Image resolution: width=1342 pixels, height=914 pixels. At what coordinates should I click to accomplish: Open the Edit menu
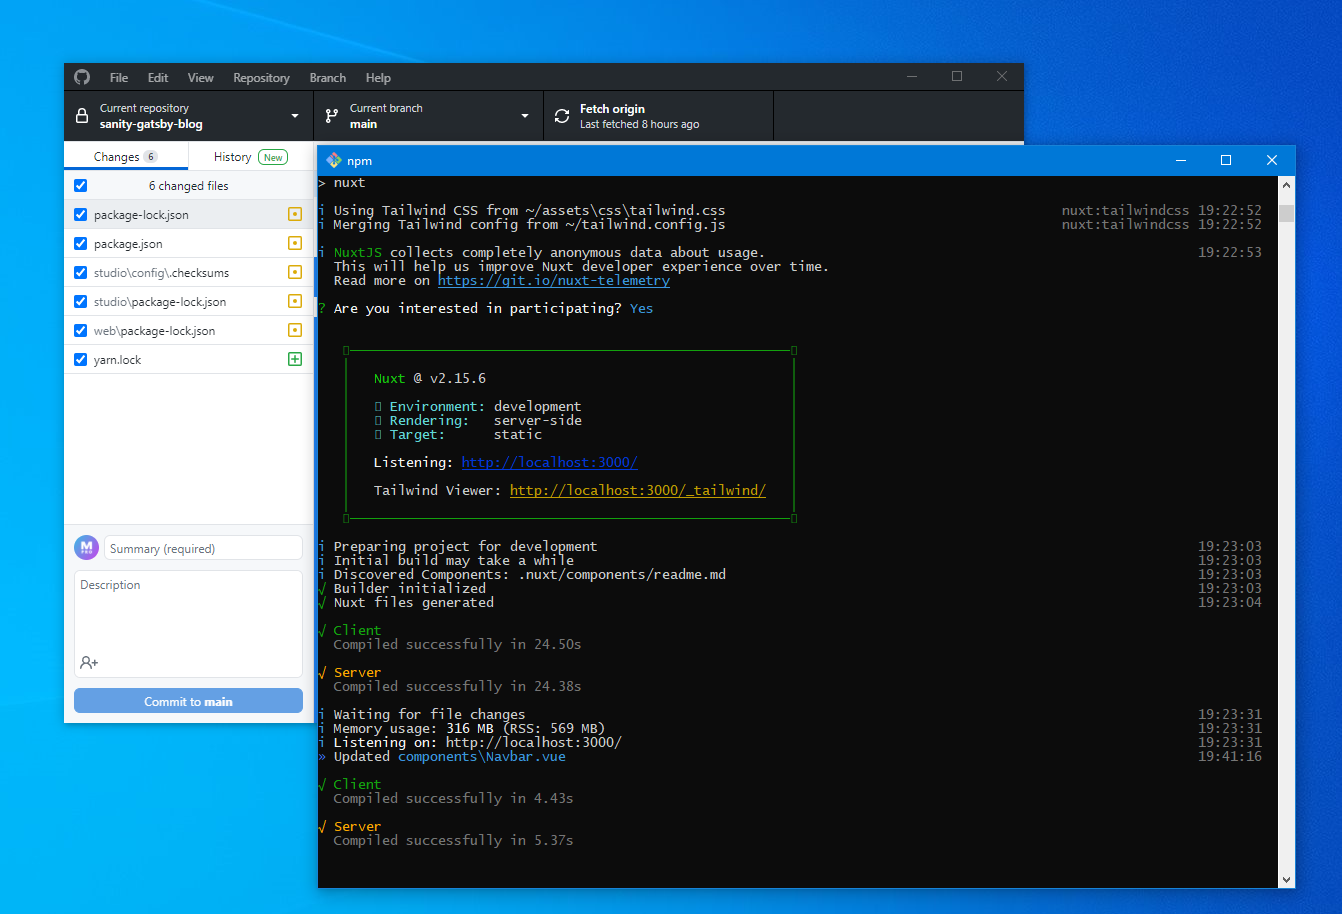point(158,77)
